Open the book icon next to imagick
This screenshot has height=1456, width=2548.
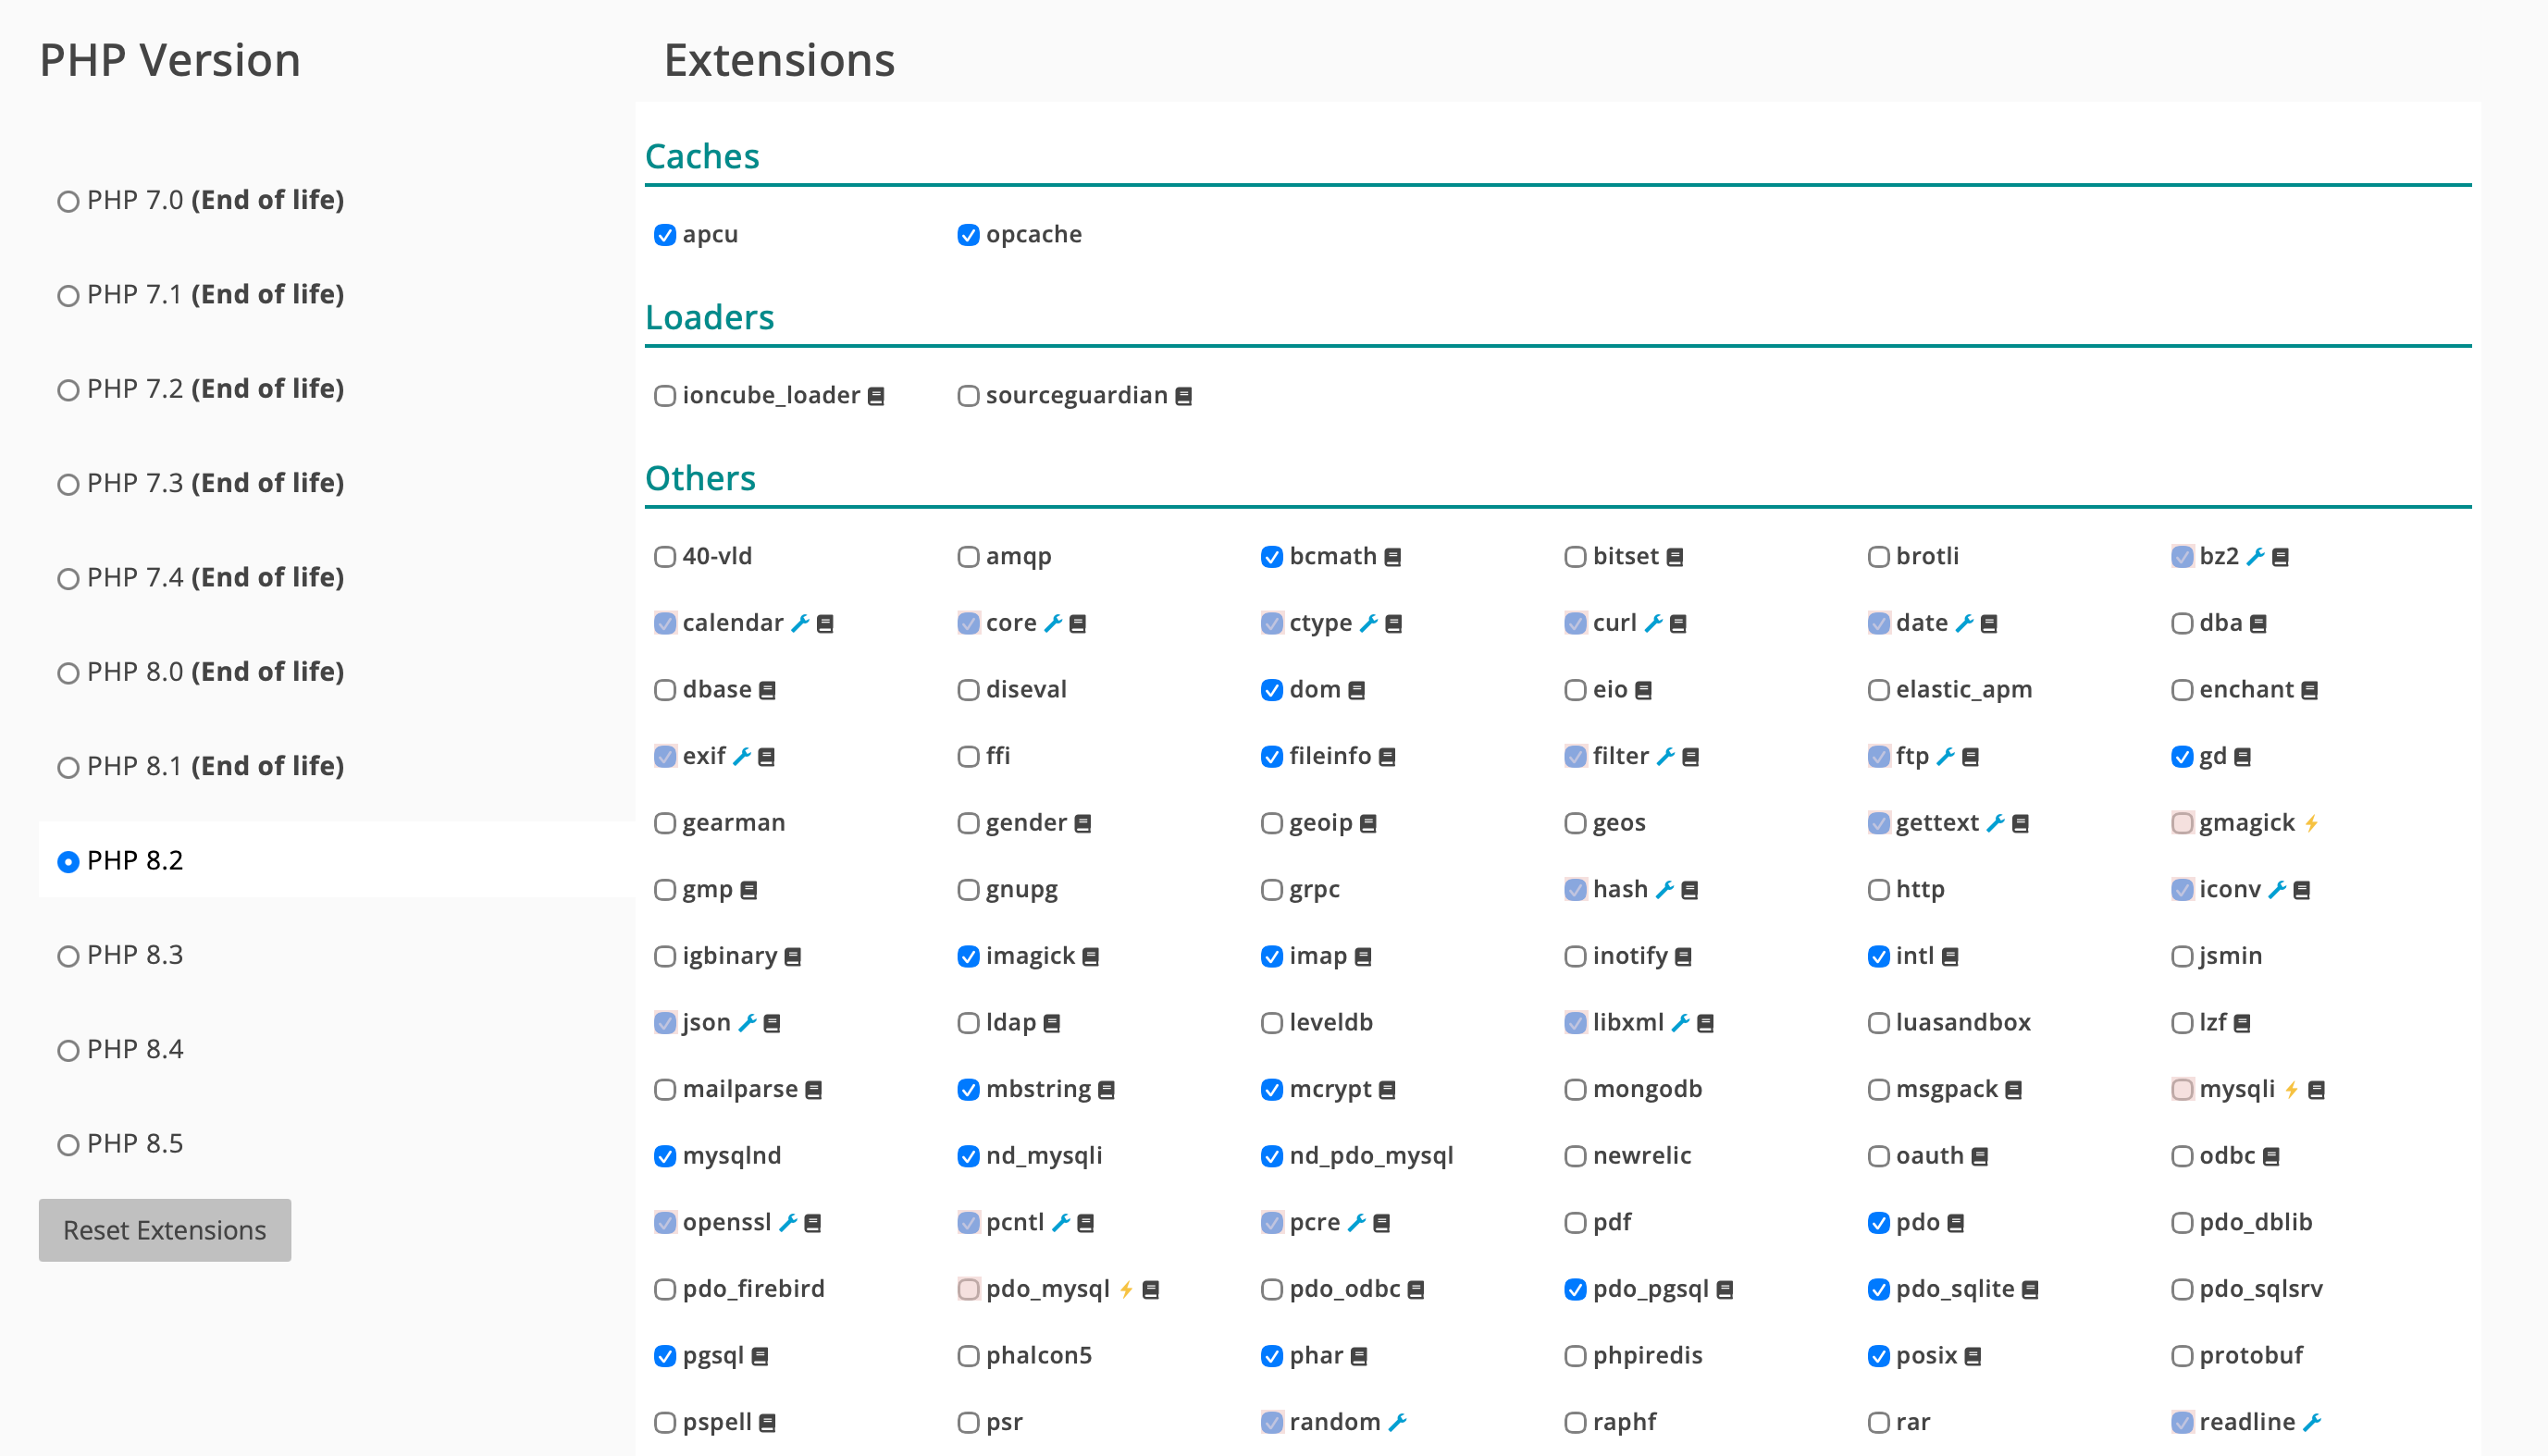1091,958
